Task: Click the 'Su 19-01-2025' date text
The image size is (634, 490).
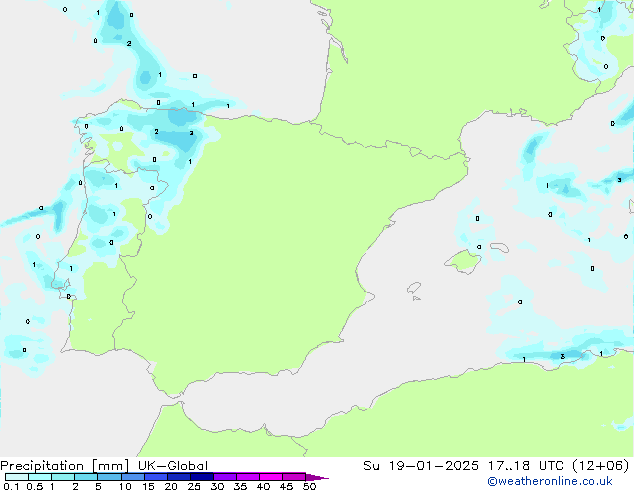Action: 421,466
